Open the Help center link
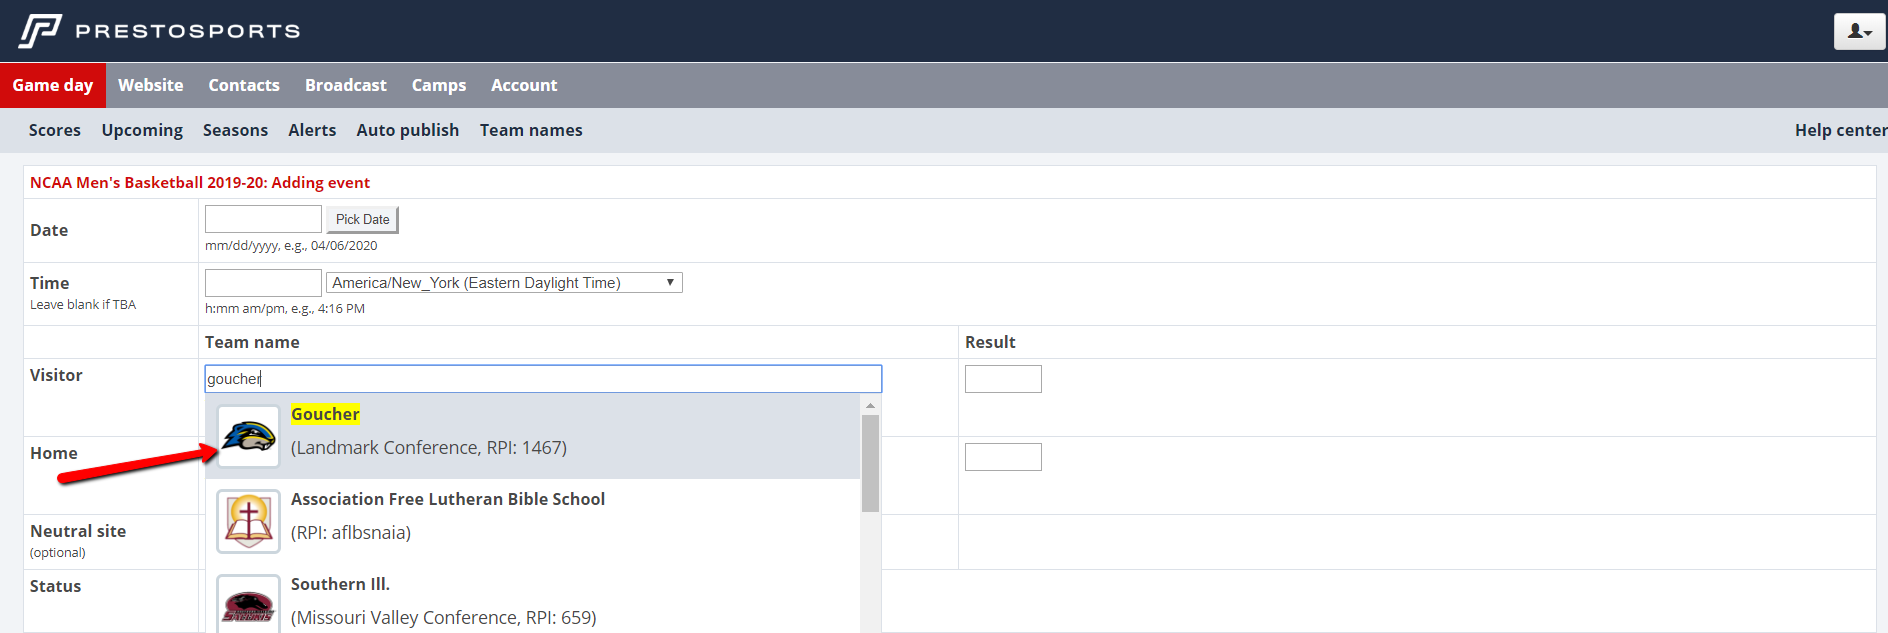The height and width of the screenshot is (633, 1888). click(1841, 130)
